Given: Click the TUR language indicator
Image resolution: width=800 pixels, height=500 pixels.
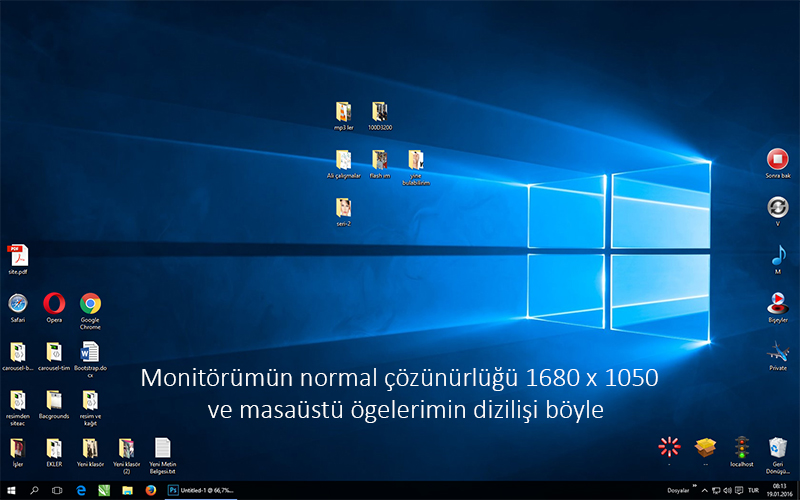Looking at the screenshot, I should (x=754, y=491).
